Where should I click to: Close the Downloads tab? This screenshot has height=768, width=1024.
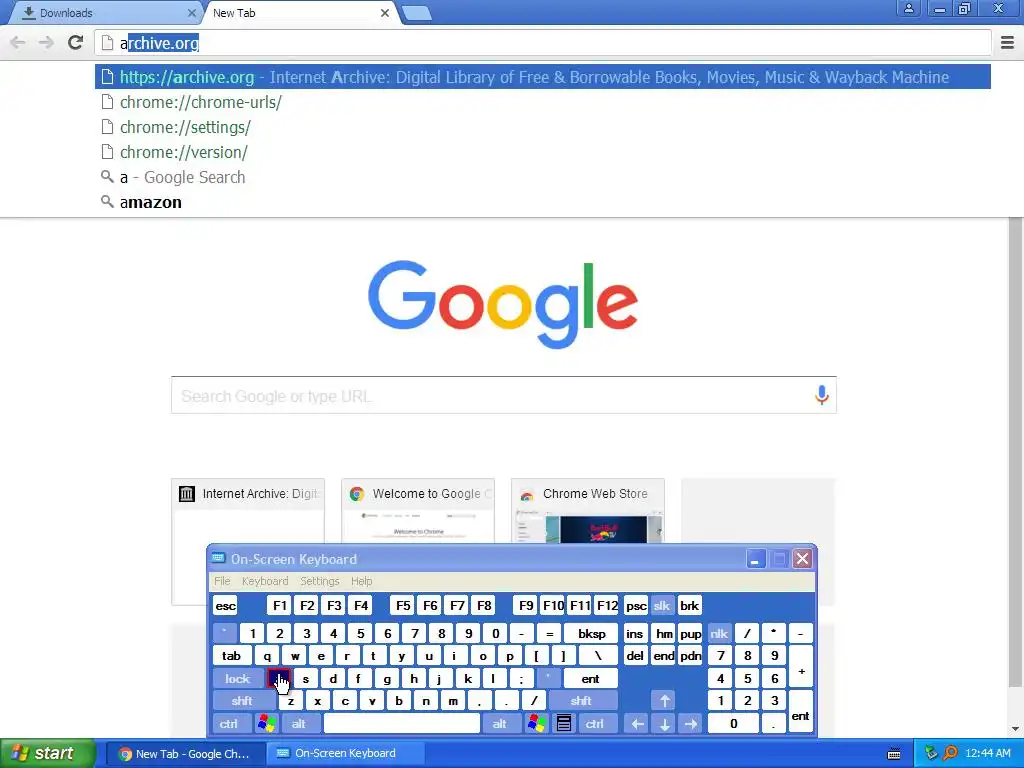191,13
